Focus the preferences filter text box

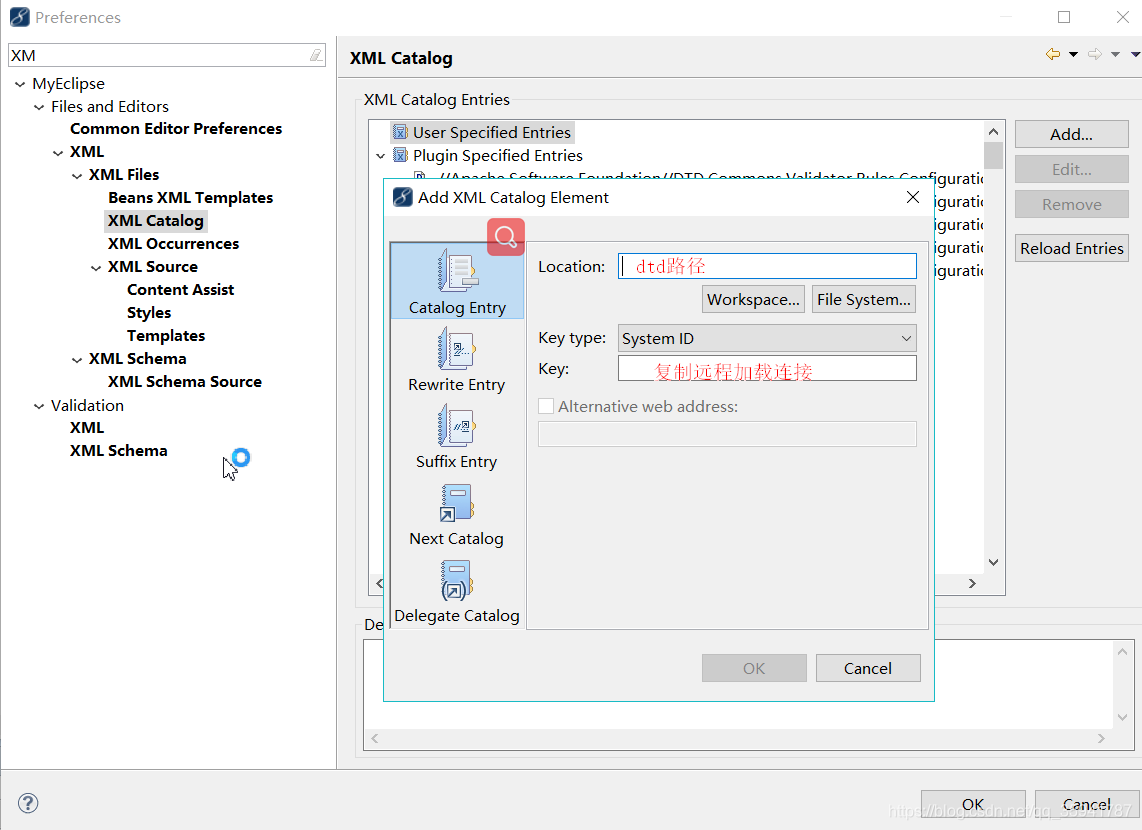point(159,55)
